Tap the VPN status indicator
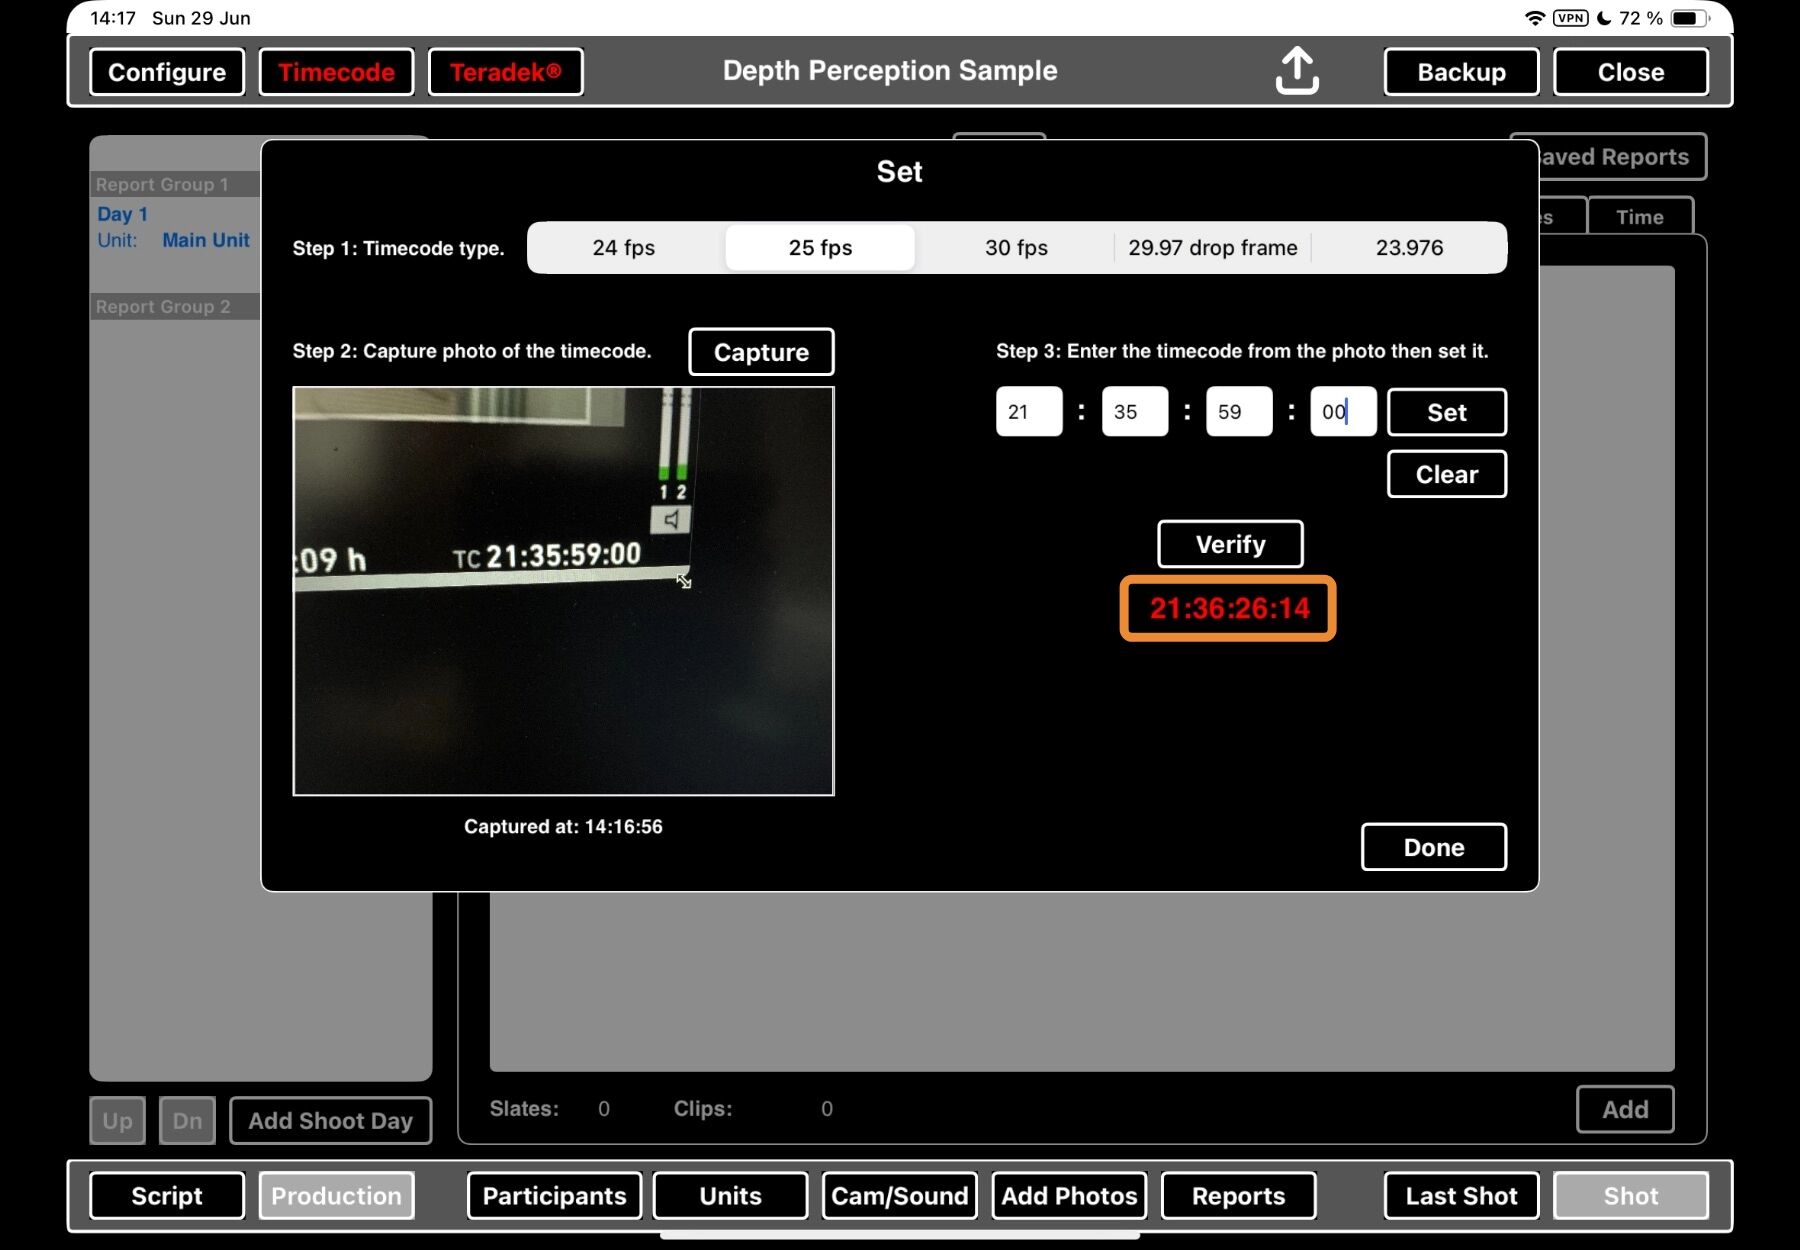The height and width of the screenshot is (1250, 1800). [x=1570, y=18]
